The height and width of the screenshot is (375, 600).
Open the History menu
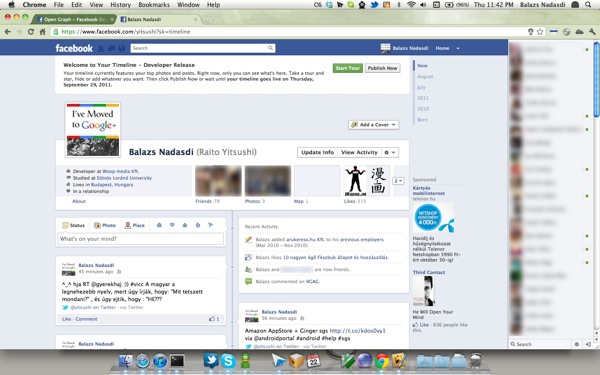pos(121,5)
